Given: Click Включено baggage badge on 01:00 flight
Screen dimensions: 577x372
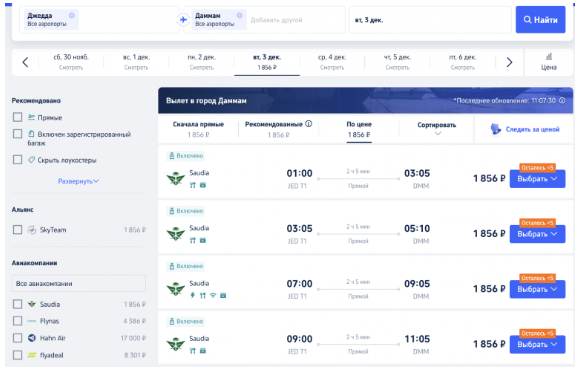Looking at the screenshot, I should tap(186, 156).
